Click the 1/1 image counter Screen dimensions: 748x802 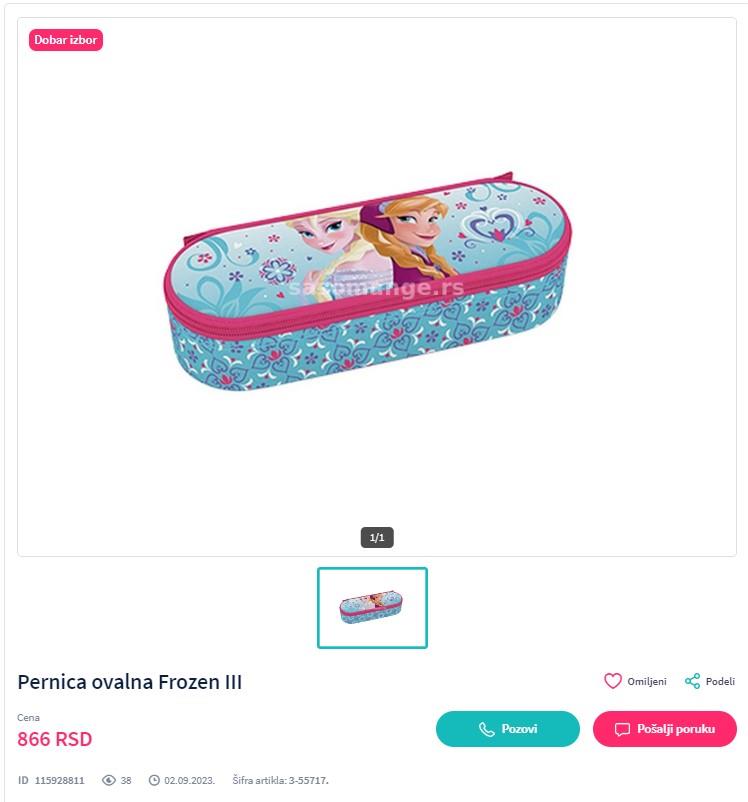[377, 537]
